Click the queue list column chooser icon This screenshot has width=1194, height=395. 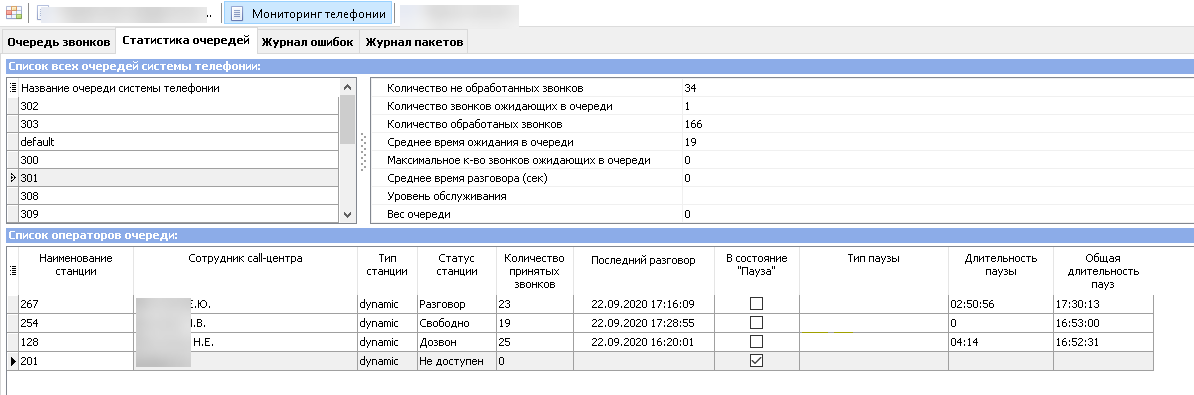point(13,88)
